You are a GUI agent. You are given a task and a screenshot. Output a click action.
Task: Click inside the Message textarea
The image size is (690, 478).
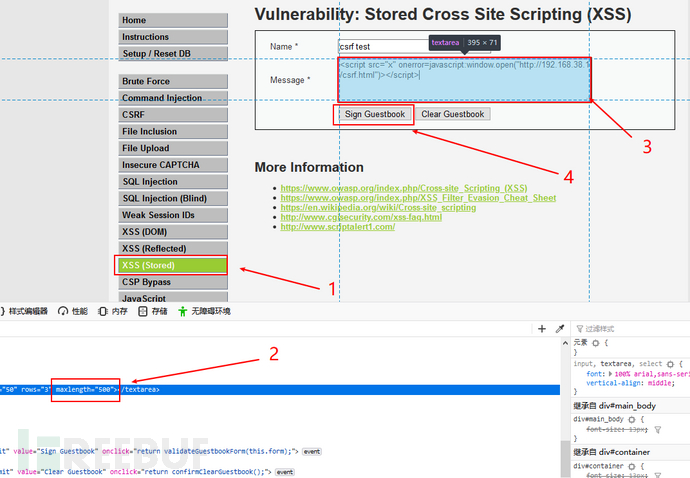coord(464,80)
